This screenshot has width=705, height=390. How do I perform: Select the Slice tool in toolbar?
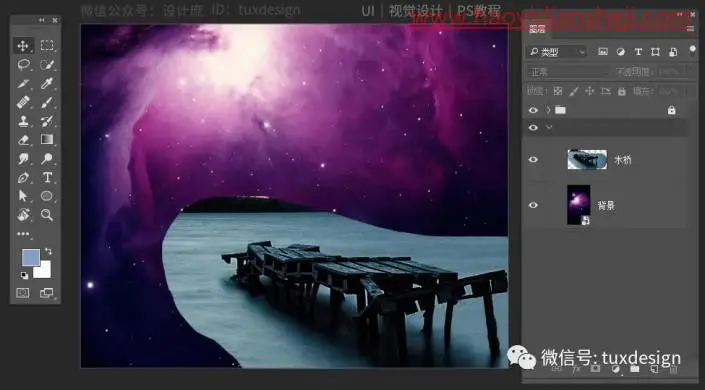pos(23,84)
